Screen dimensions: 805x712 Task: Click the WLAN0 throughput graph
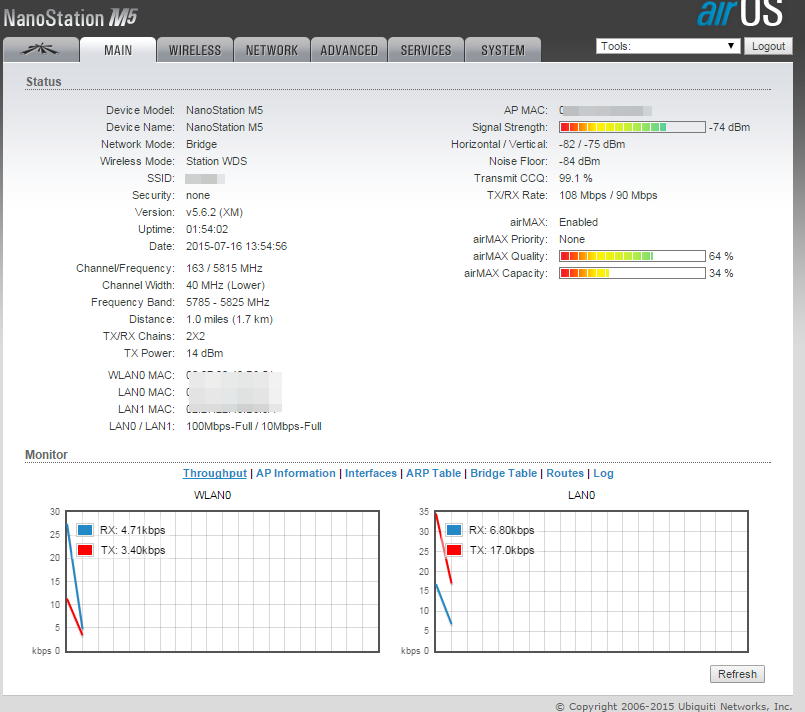pos(223,582)
